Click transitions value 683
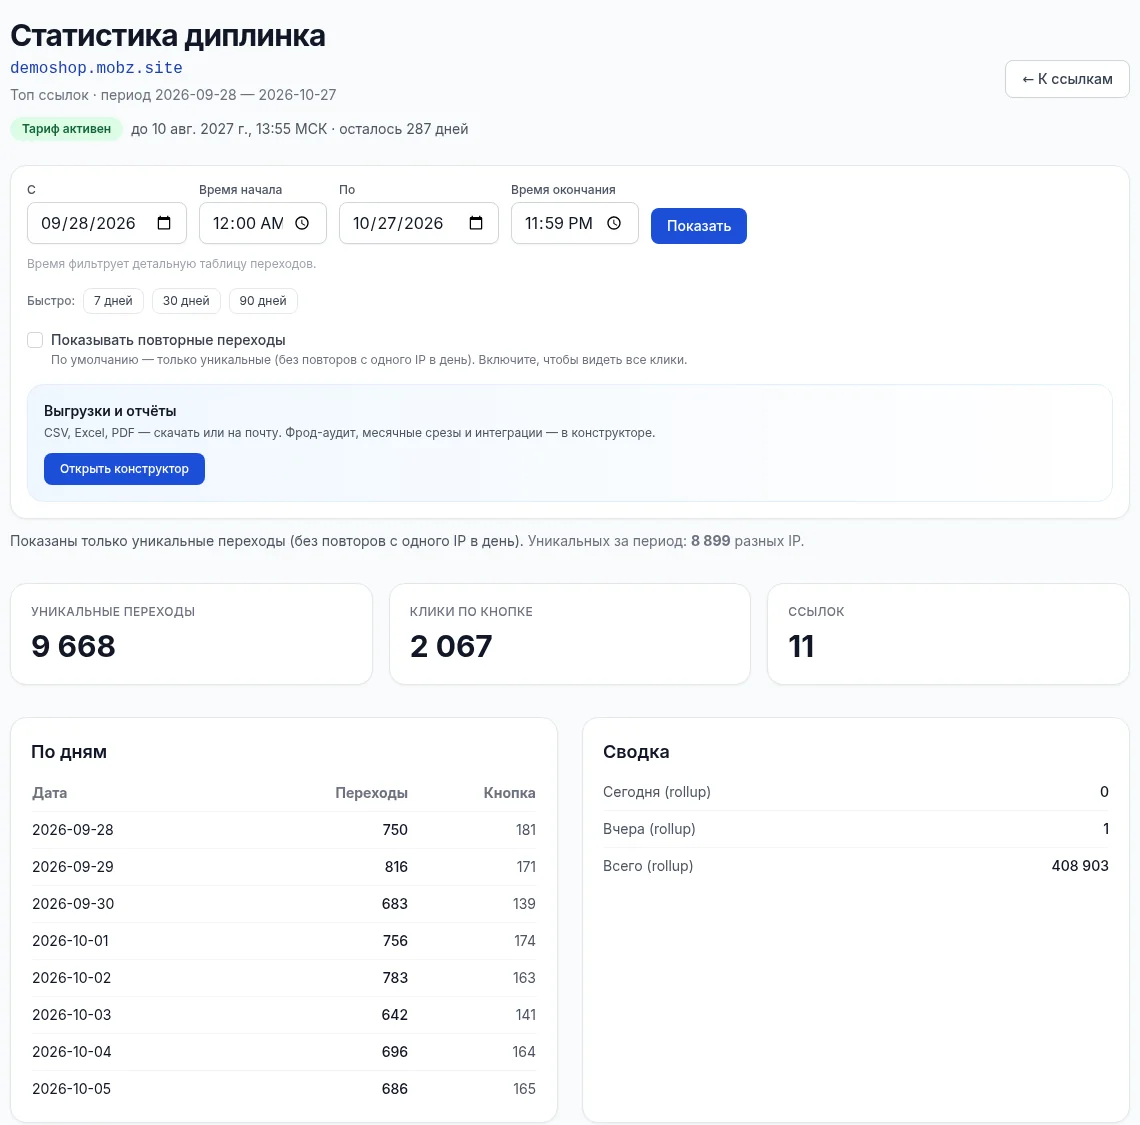Image resolution: width=1140 pixels, height=1125 pixels. click(395, 904)
